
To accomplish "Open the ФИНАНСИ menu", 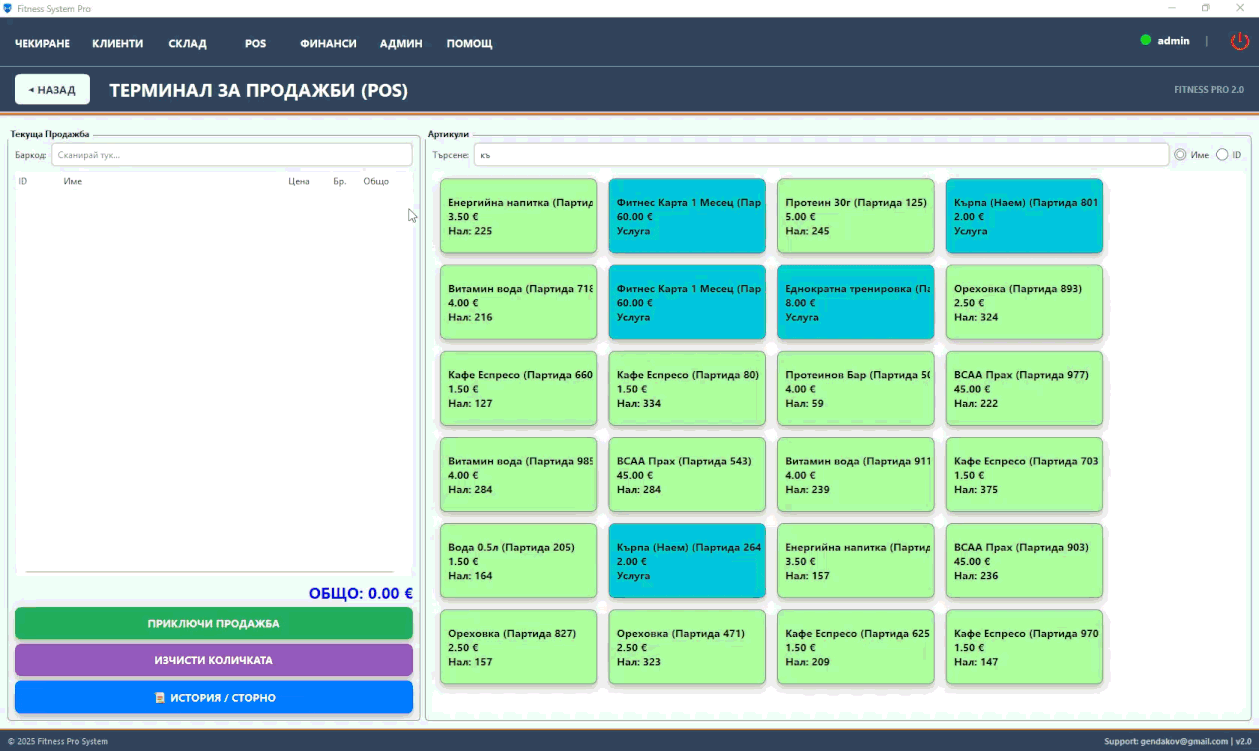I will (328, 44).
